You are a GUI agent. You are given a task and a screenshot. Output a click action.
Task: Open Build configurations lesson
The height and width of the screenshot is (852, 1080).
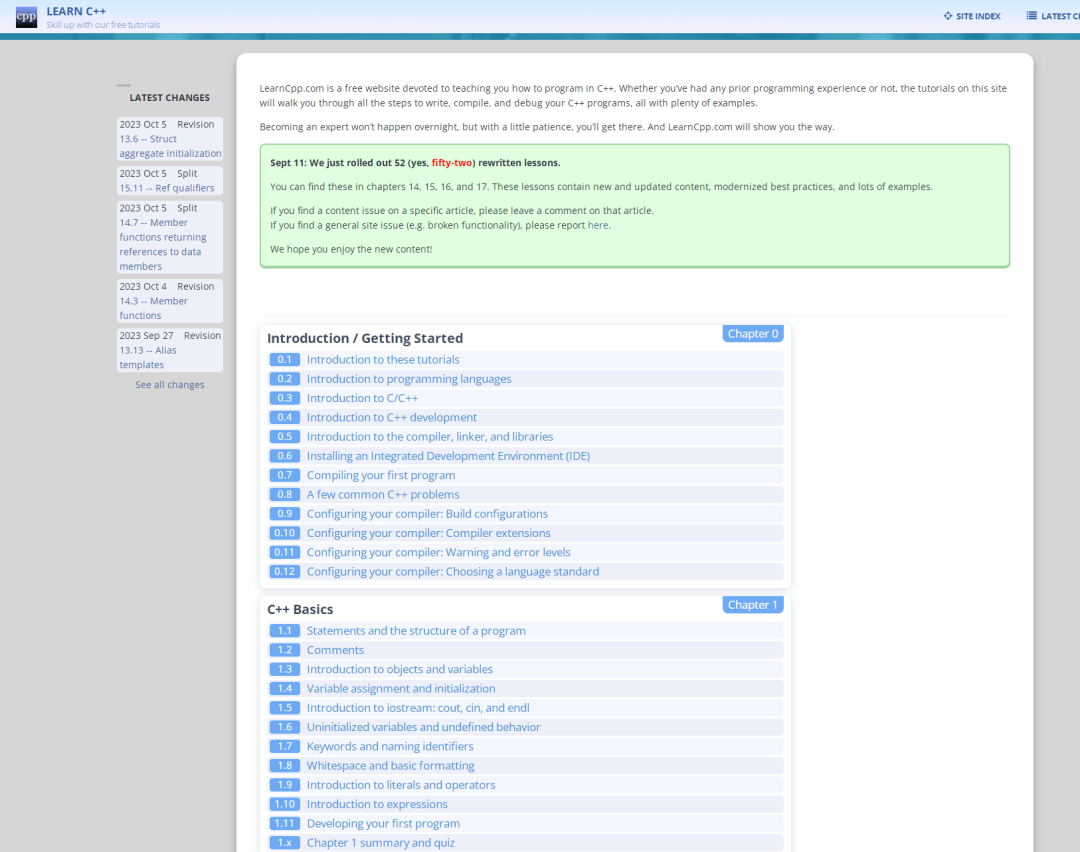(x=427, y=514)
